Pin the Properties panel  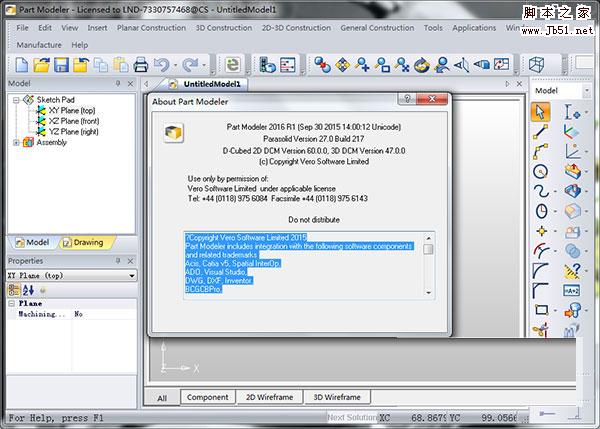[x=118, y=261]
